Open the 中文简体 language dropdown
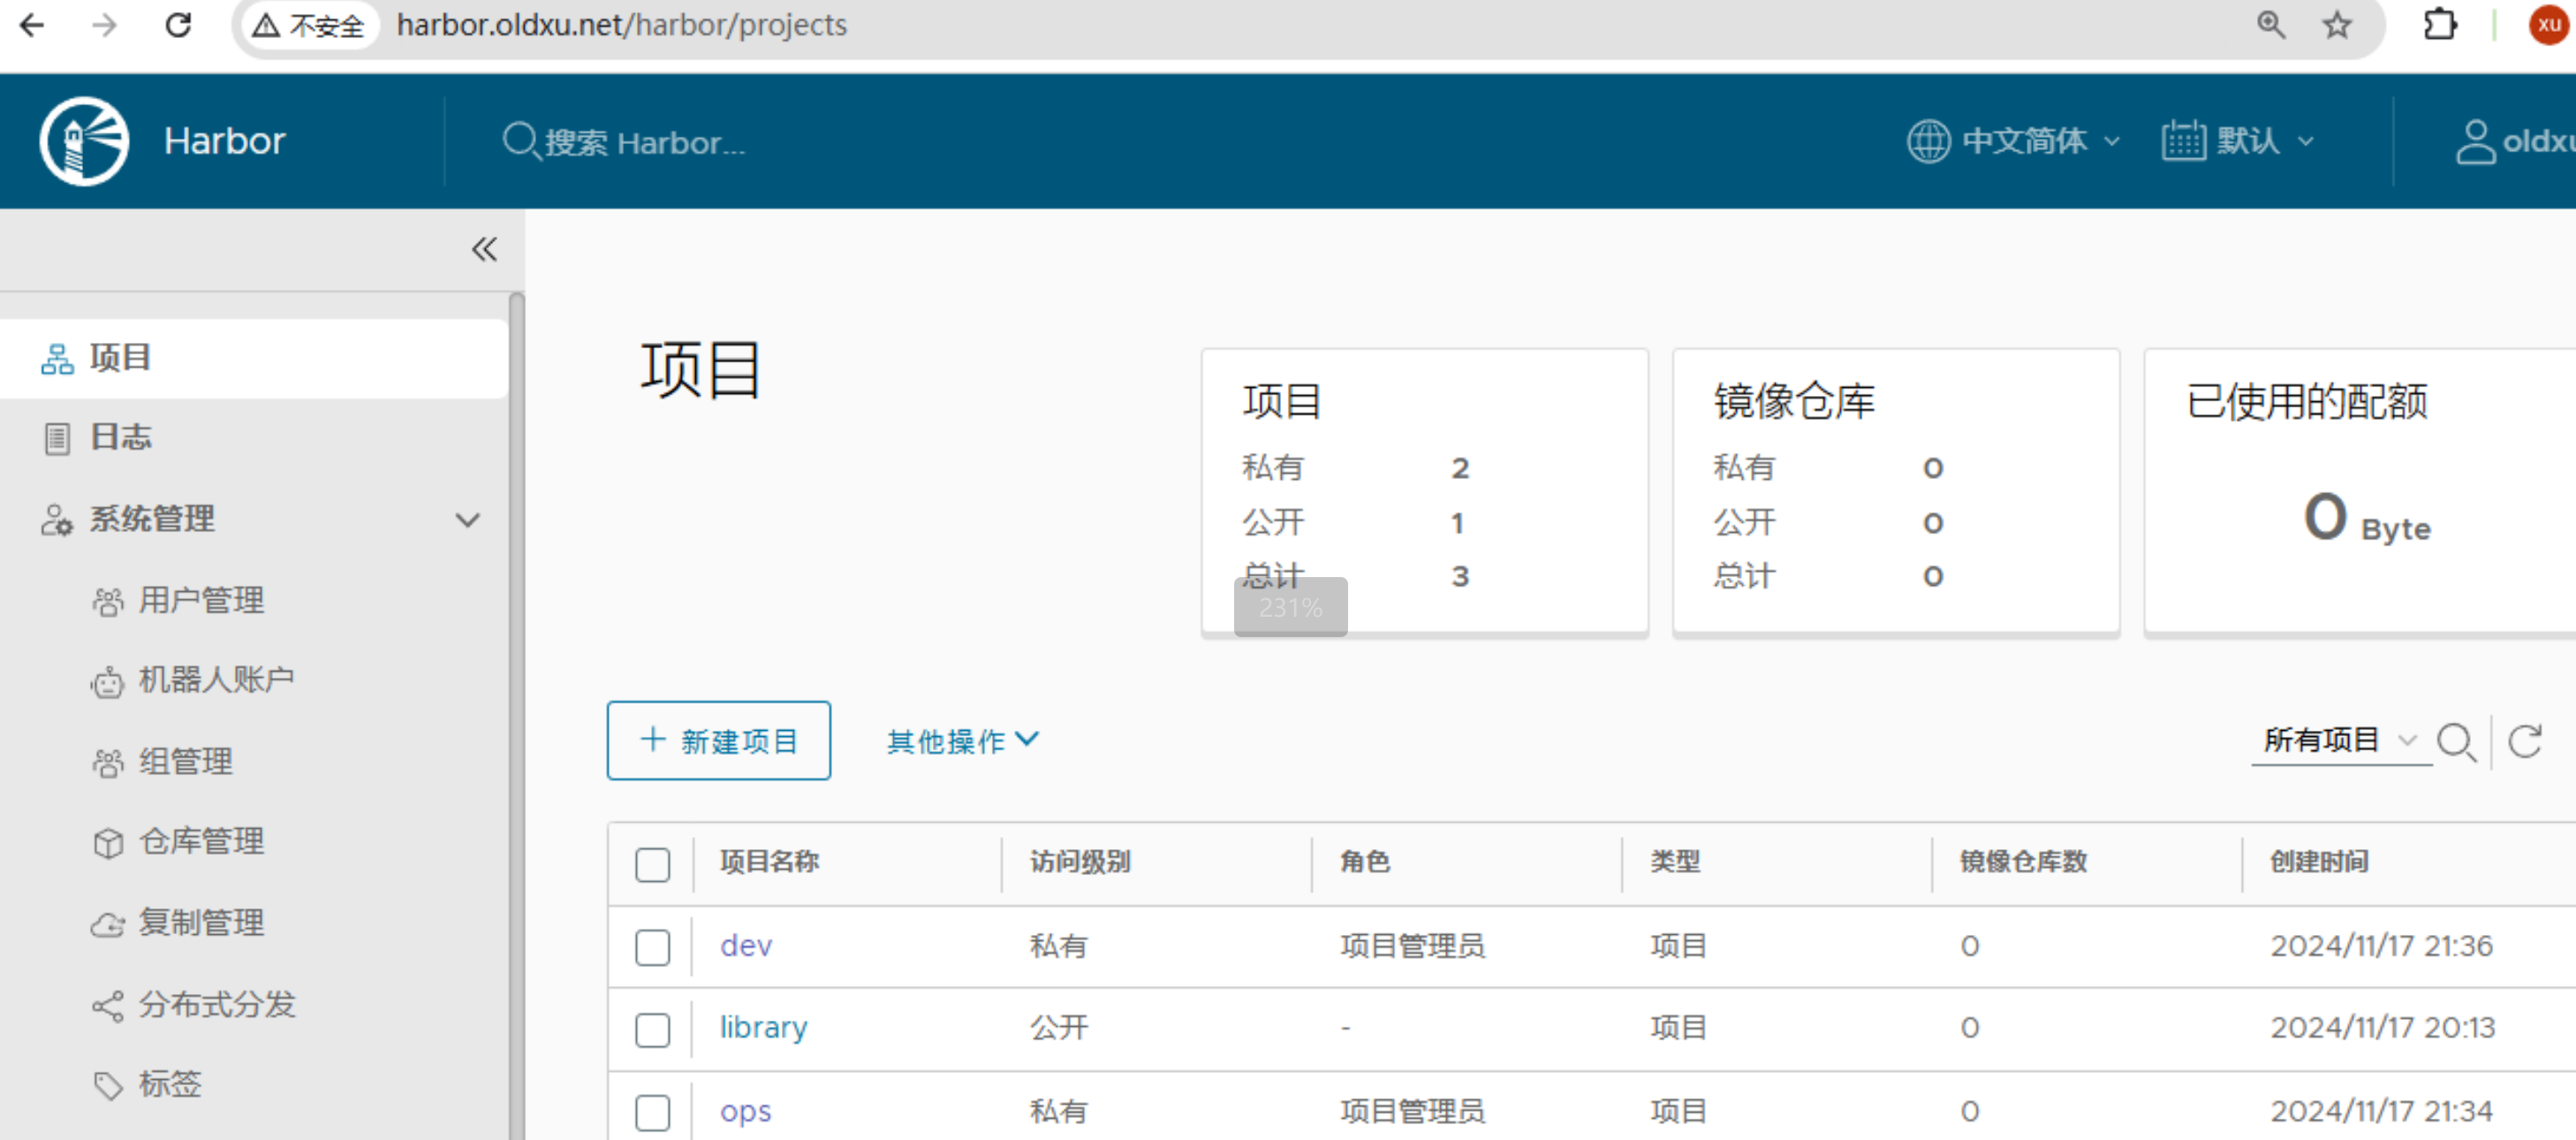 point(2012,141)
